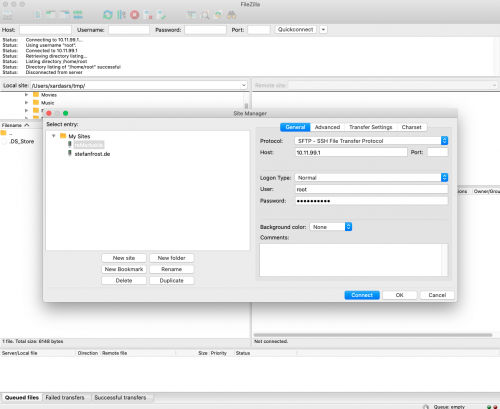500x409 pixels.
Task: Open Background color dropdown
Action: coord(331,227)
